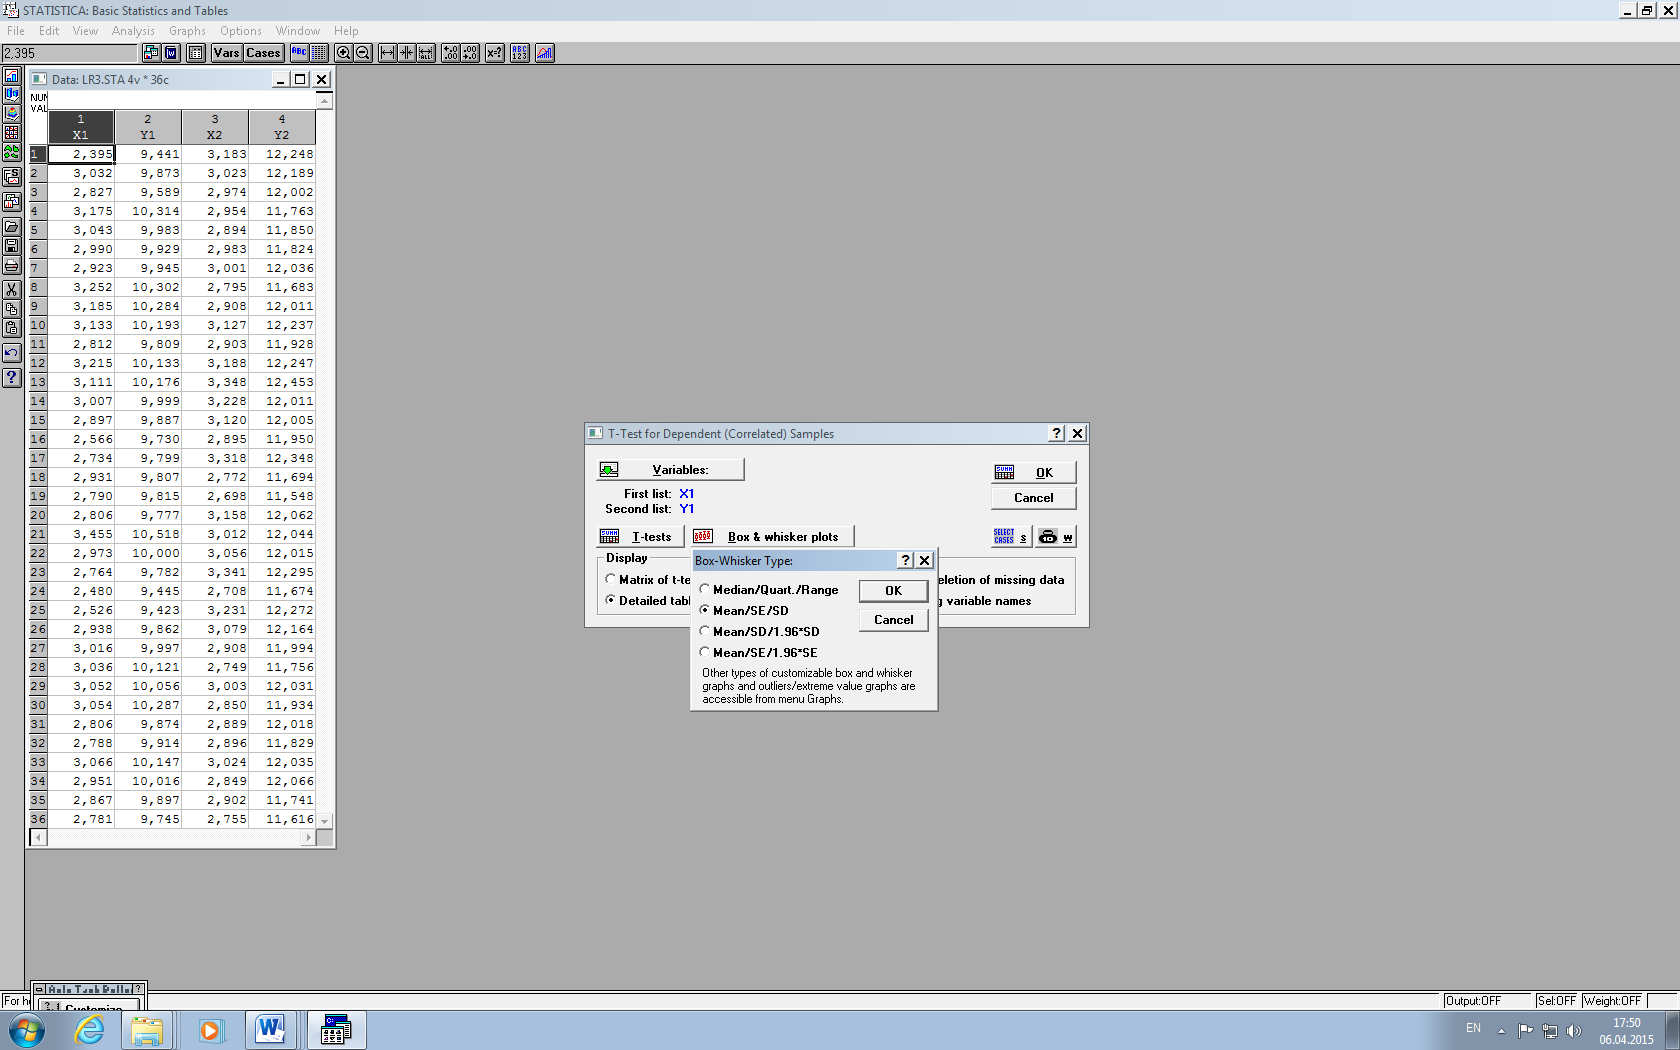Select Mean/SE/SD box-whisker type
This screenshot has width=1680, height=1050.
(x=744, y=611)
